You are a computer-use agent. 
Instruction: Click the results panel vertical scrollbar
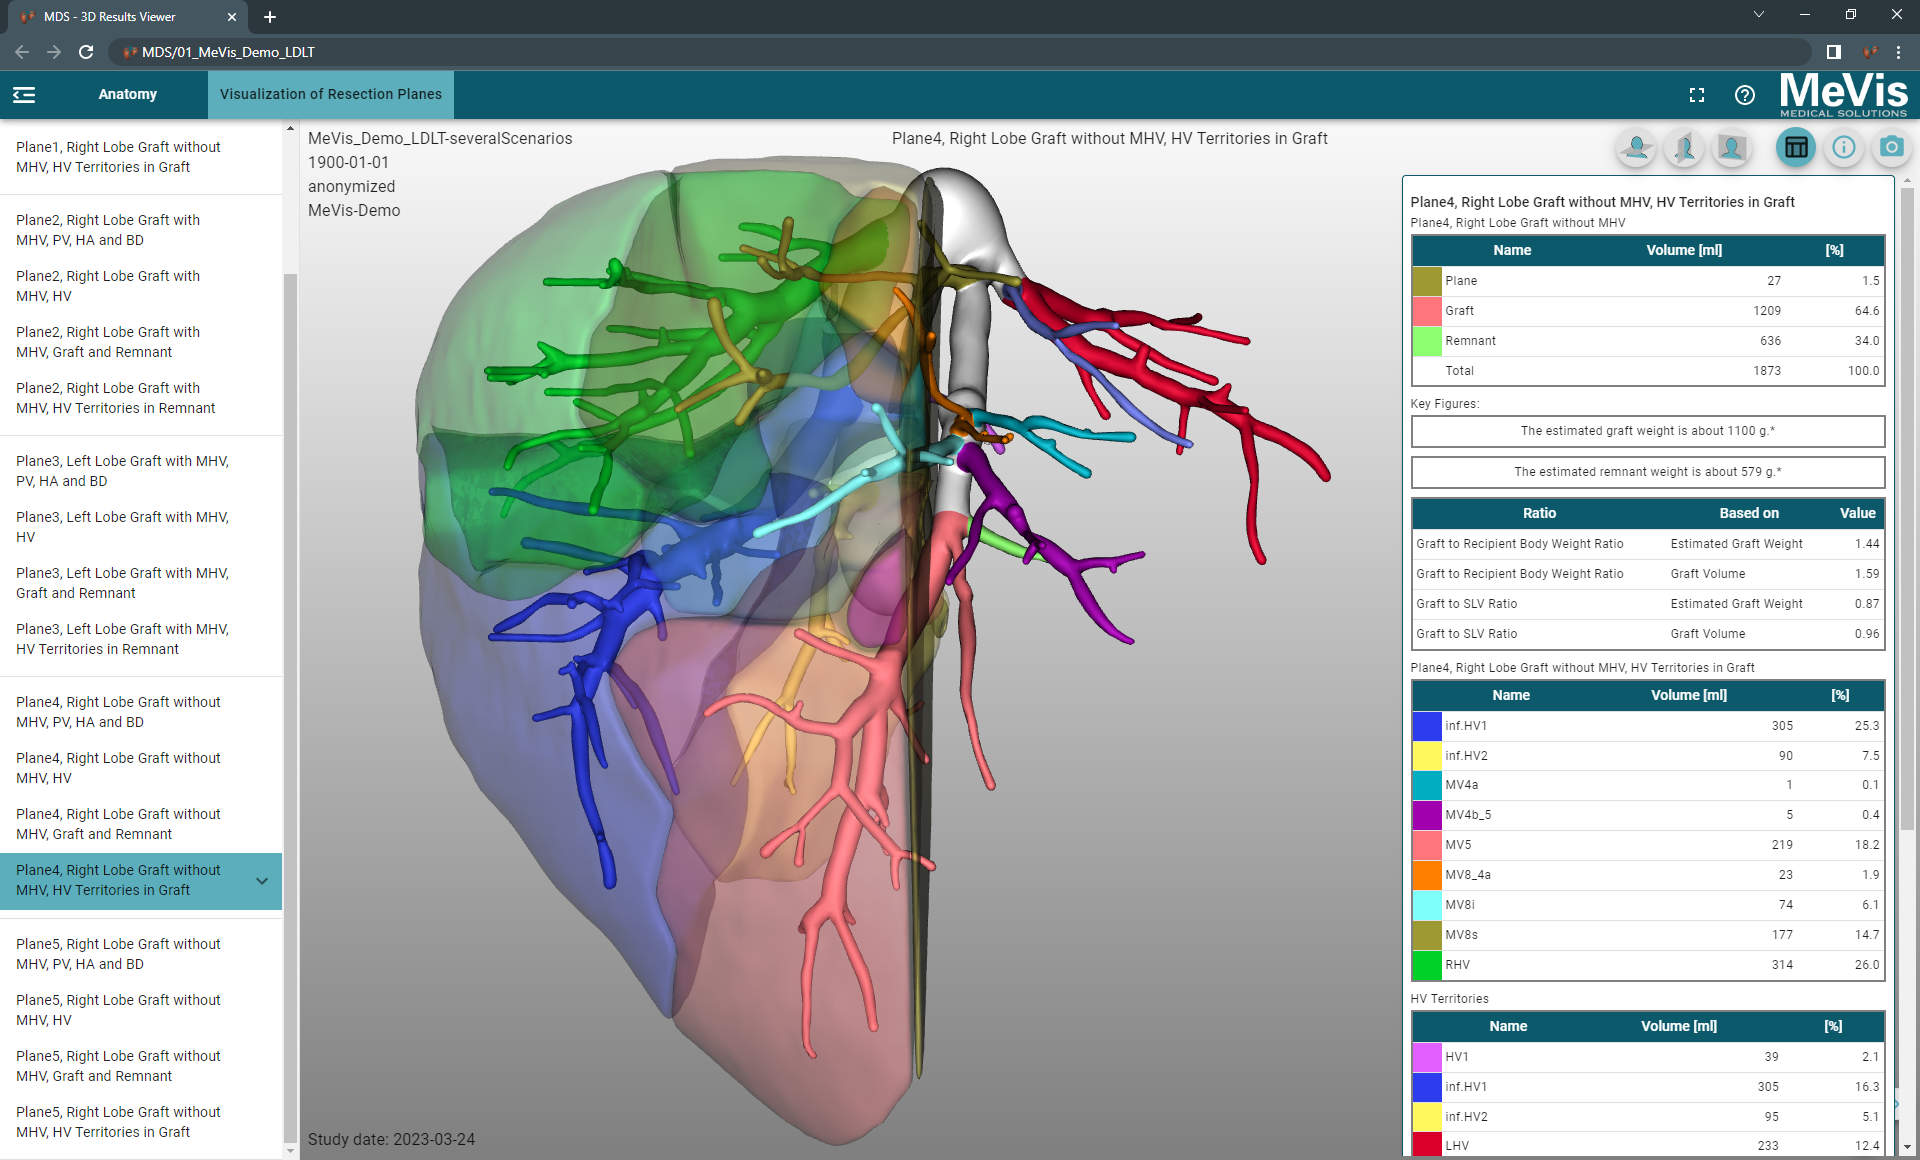(1907, 510)
